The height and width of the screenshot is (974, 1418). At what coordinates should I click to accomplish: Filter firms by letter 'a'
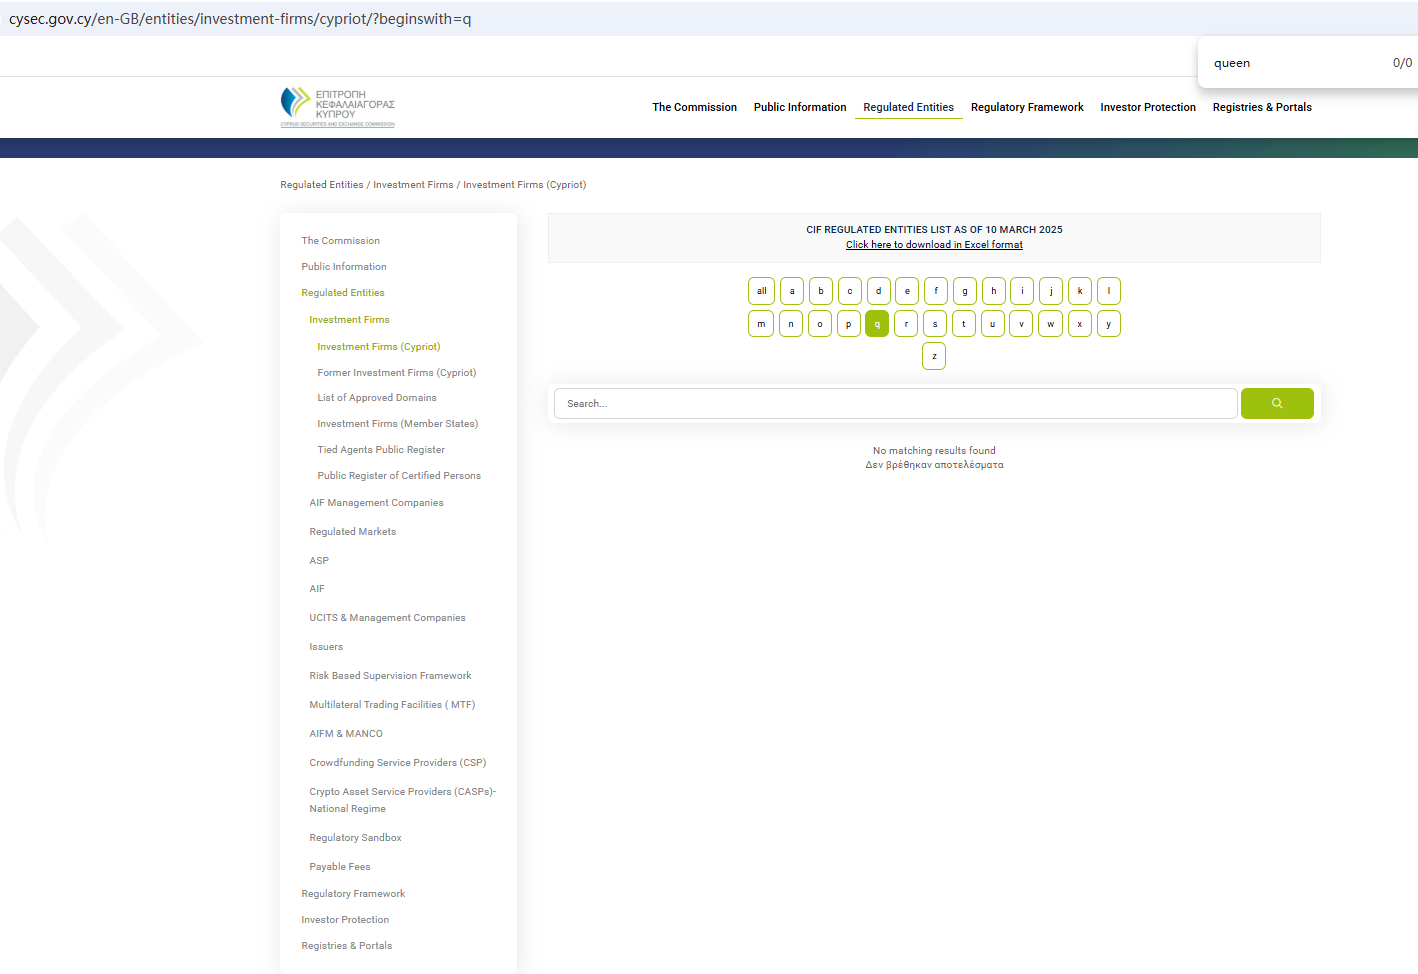[x=791, y=291]
